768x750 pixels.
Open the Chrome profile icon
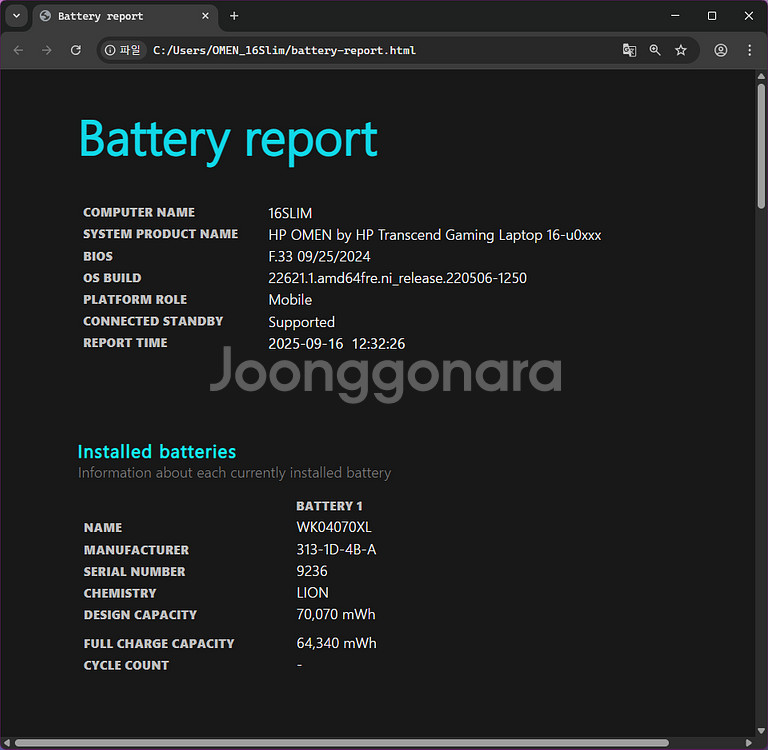point(720,50)
